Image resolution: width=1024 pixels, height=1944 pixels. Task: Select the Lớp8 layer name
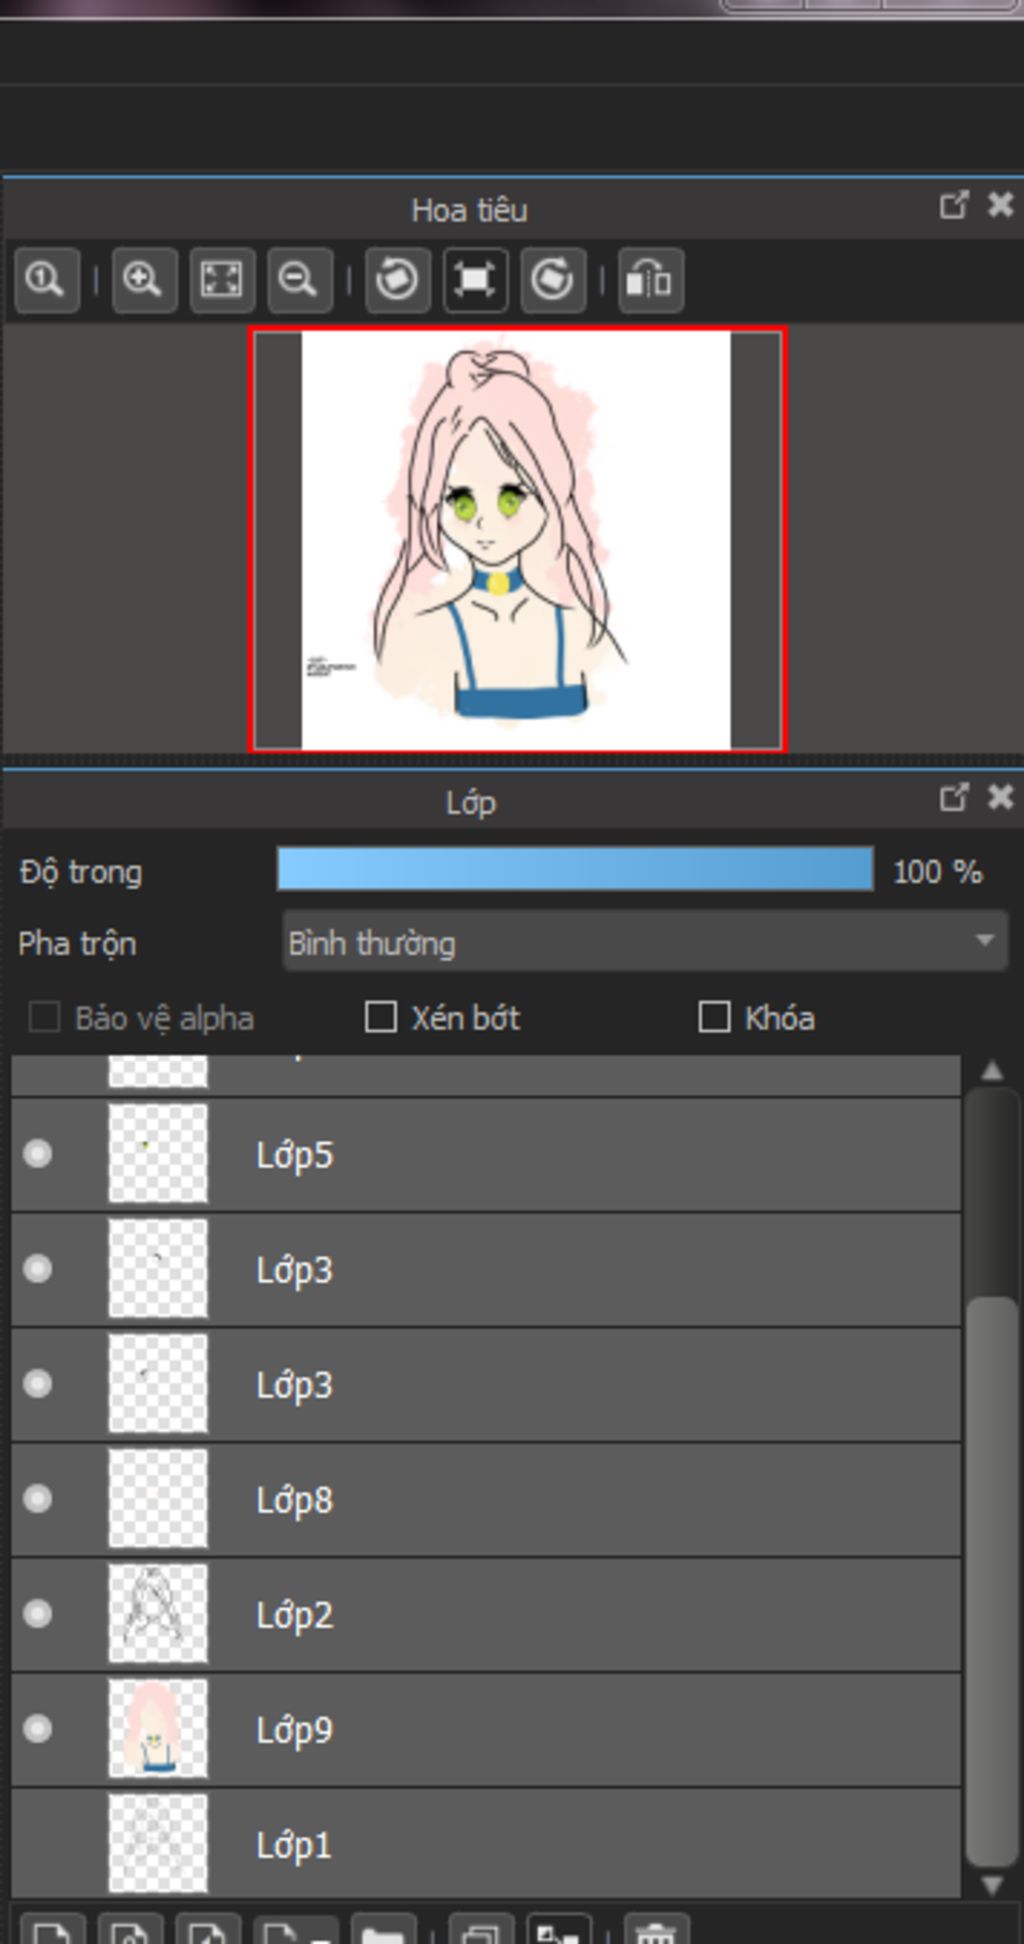294,1501
